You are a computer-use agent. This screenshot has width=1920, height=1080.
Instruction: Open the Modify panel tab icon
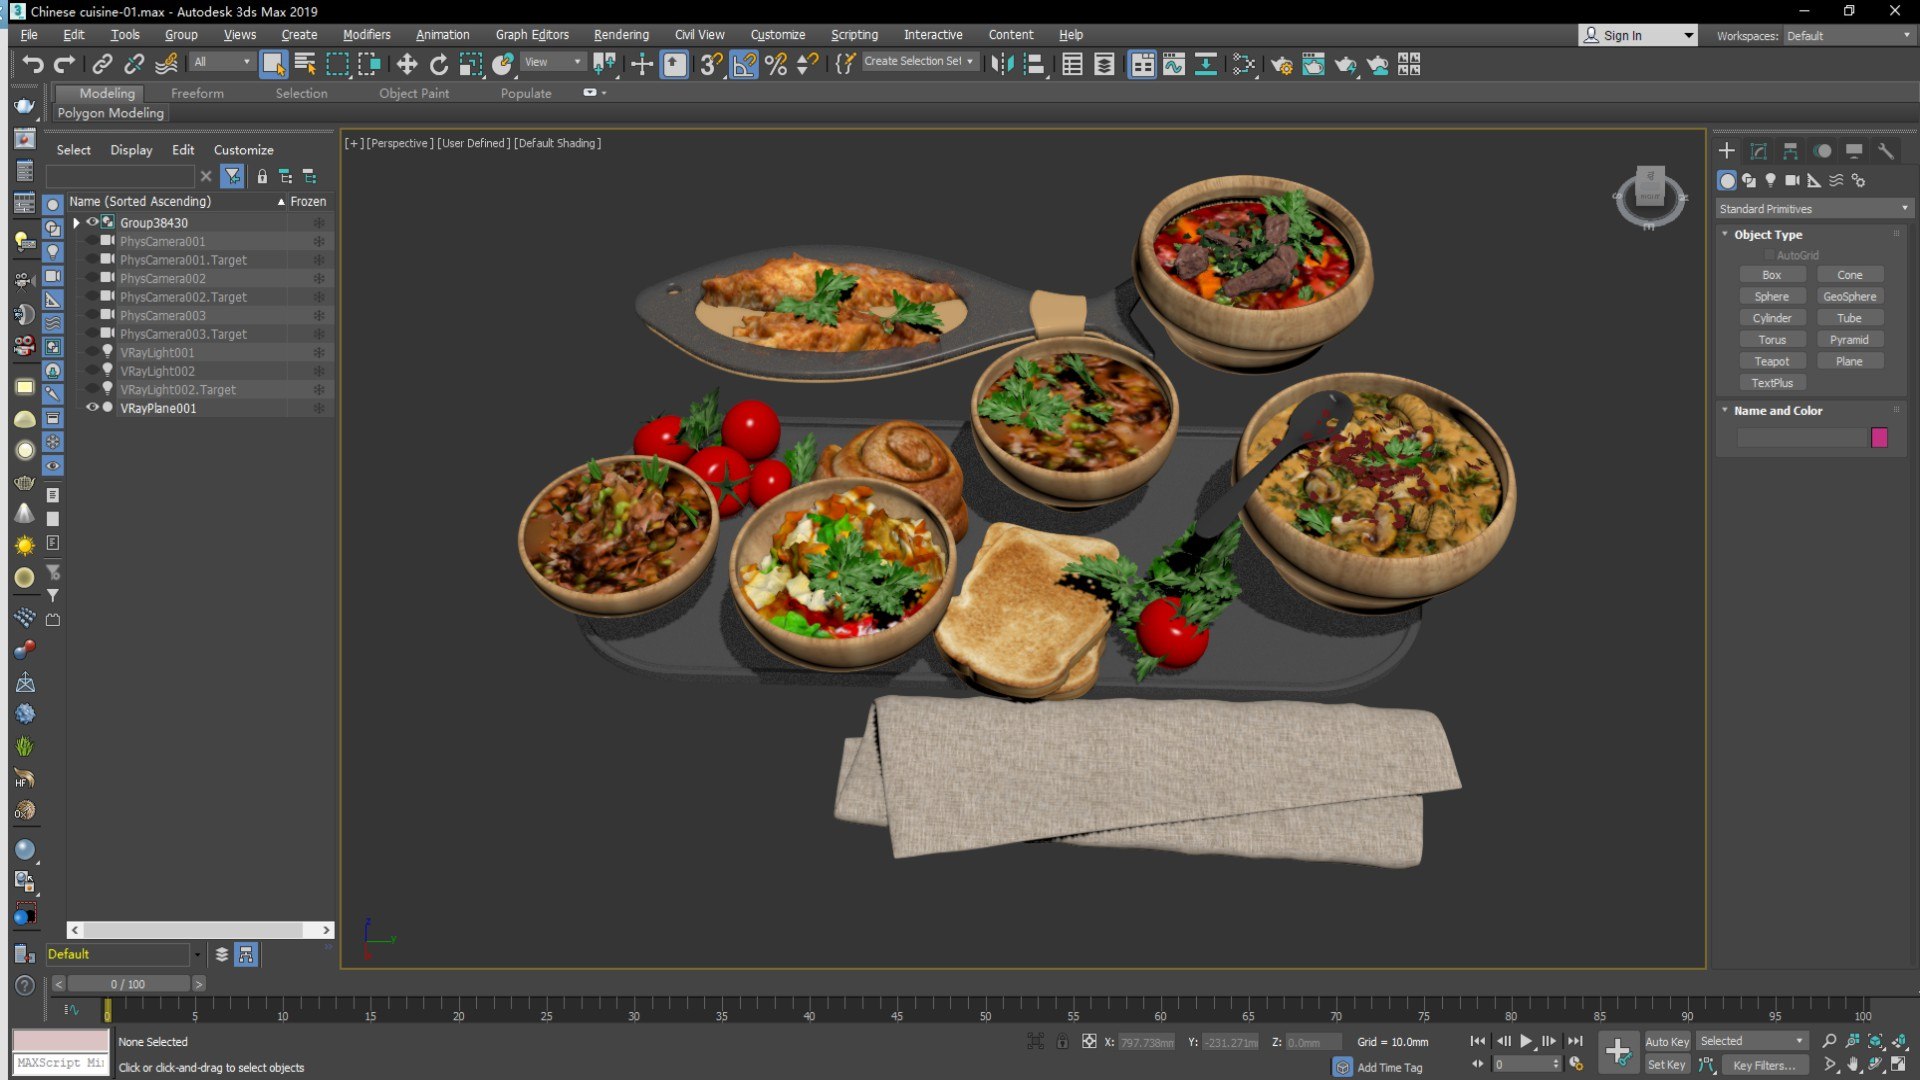tap(1758, 151)
